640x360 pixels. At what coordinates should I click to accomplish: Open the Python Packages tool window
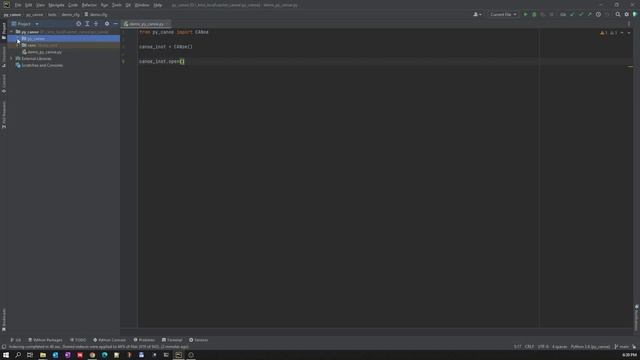[x=45, y=340]
